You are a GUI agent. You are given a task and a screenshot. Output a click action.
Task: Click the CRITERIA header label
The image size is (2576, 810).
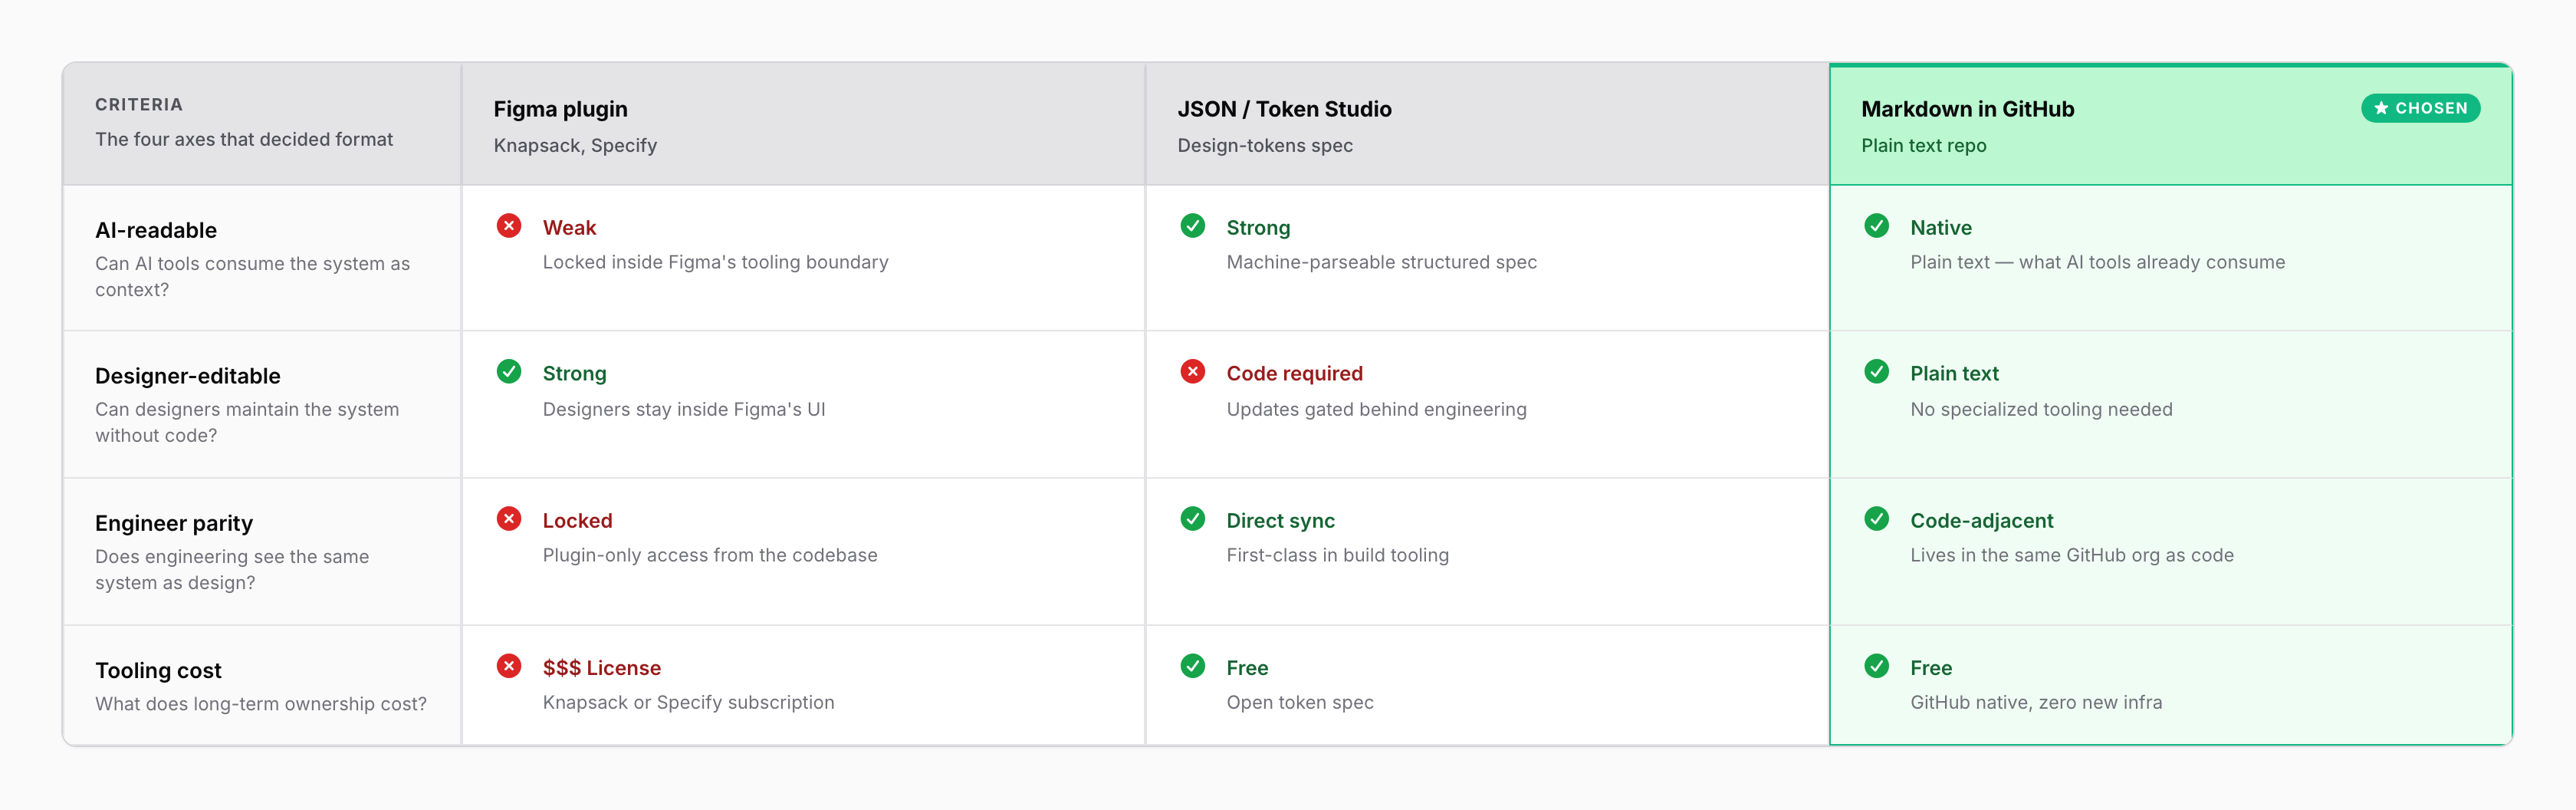139,105
